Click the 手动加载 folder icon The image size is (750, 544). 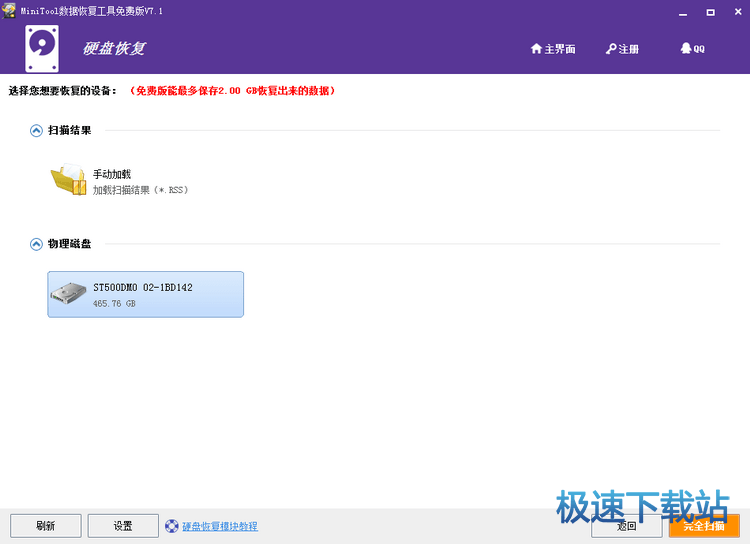(x=68, y=179)
